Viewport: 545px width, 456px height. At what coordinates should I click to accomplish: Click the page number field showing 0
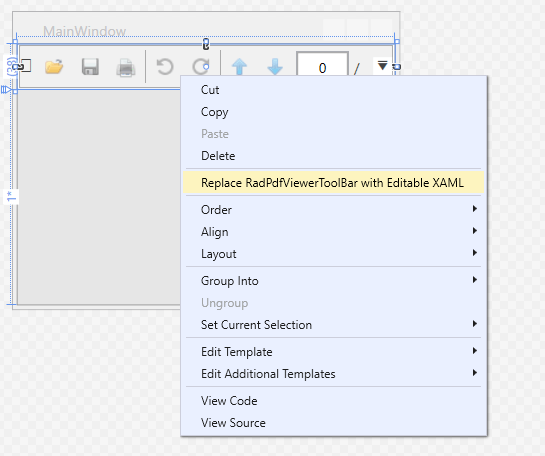[322, 65]
